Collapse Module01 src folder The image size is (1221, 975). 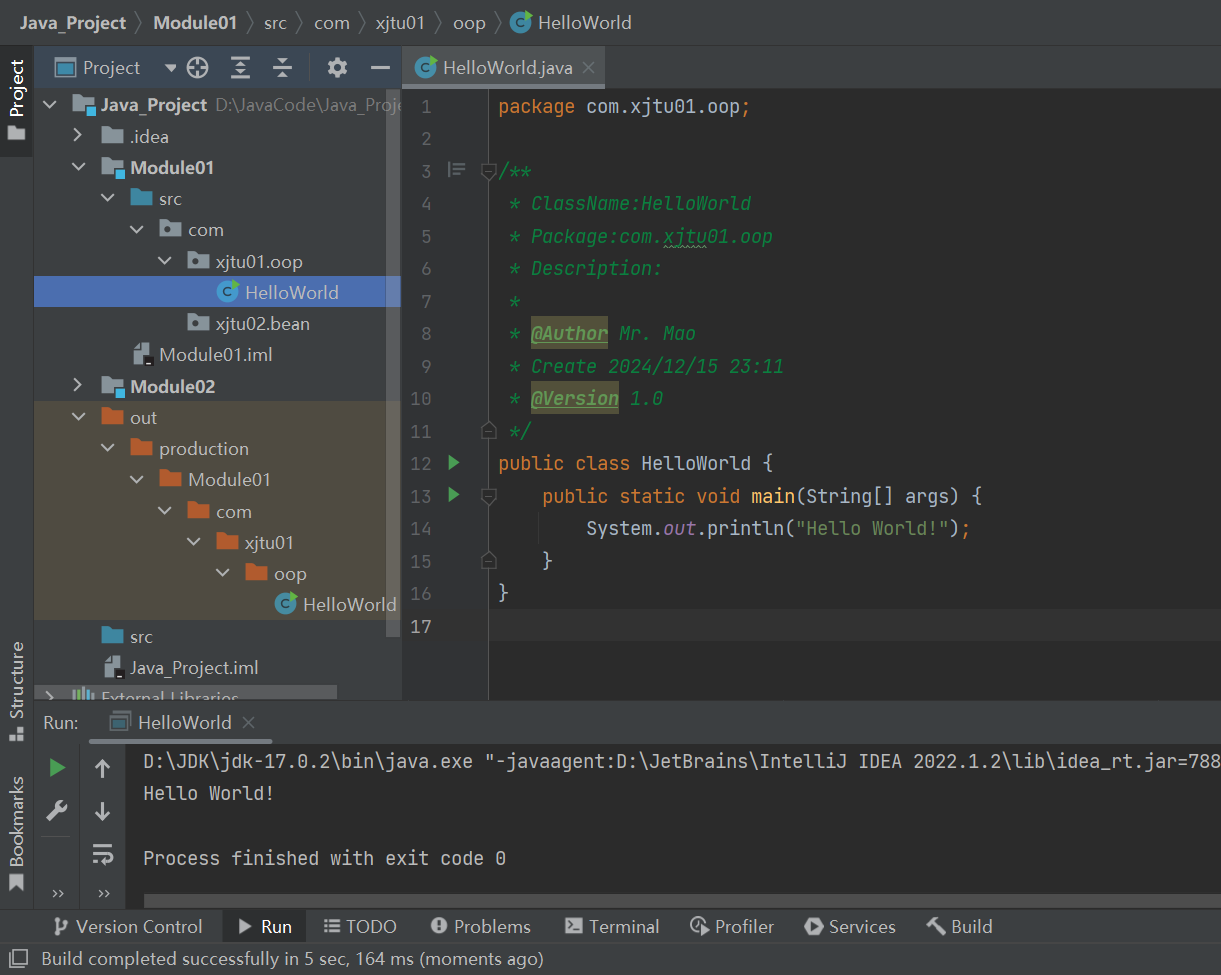(x=107, y=198)
